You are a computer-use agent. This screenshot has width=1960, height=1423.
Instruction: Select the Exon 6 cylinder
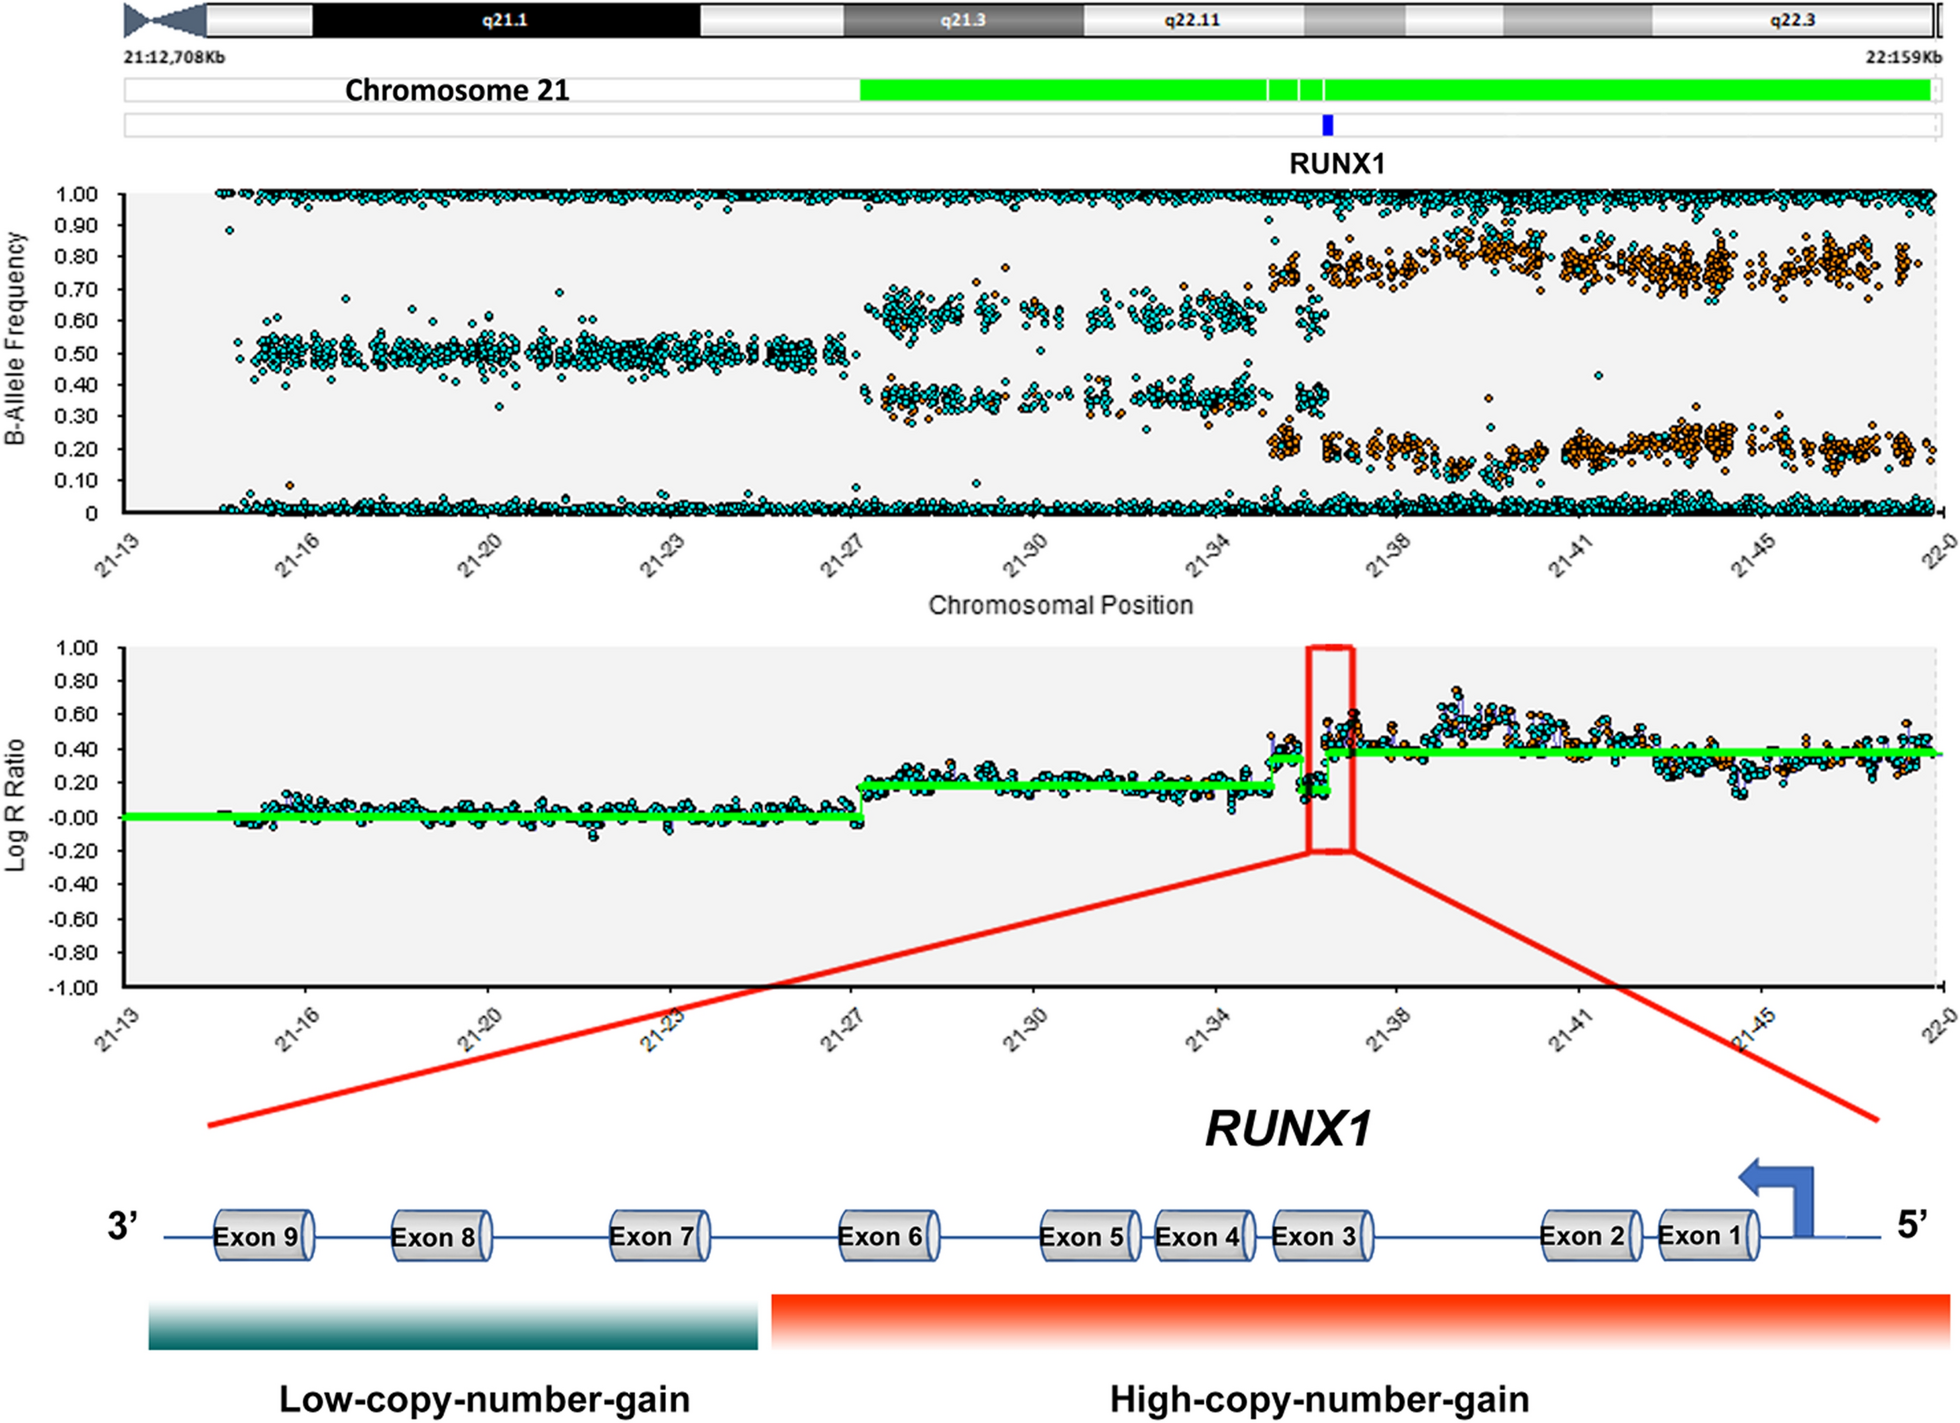(x=889, y=1236)
